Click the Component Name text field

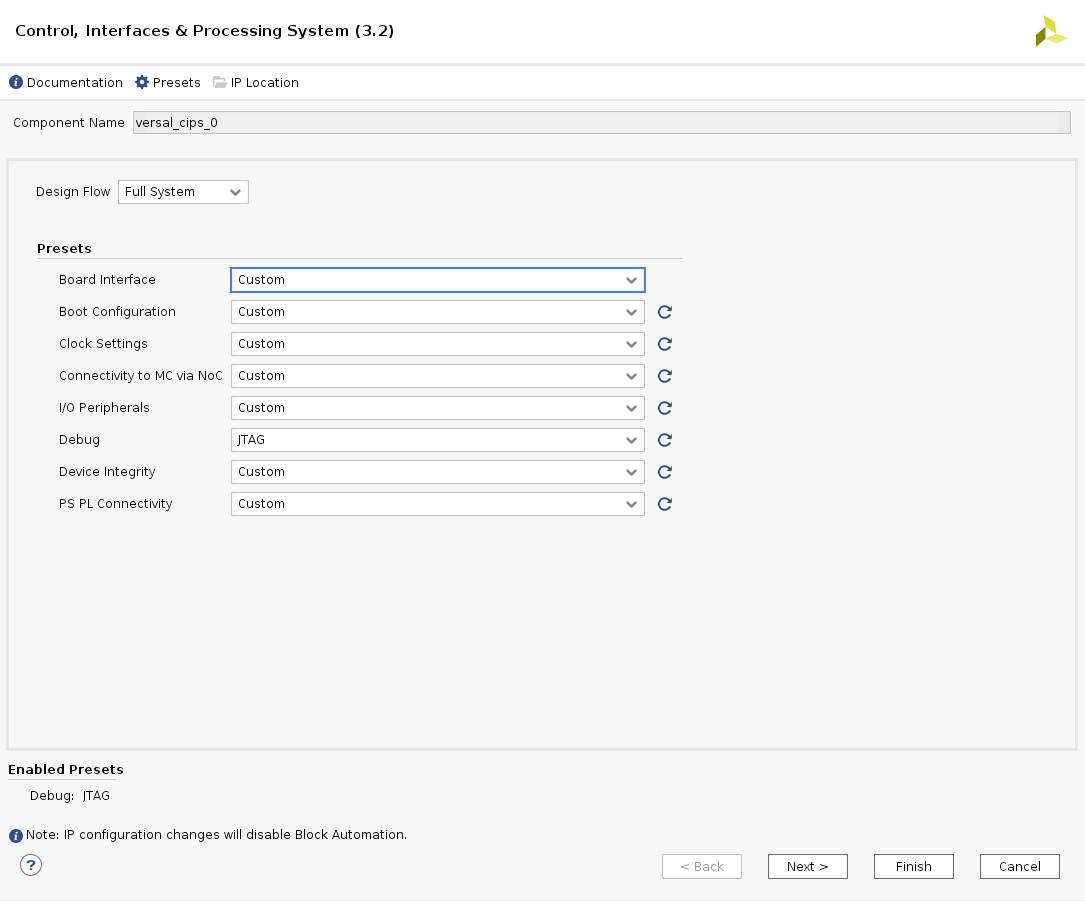pos(600,123)
